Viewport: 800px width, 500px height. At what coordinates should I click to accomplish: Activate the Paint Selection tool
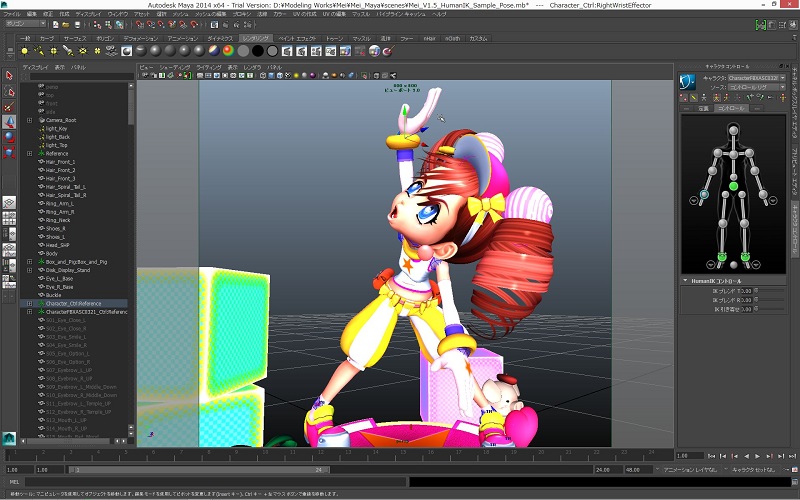pyautogui.click(x=9, y=106)
